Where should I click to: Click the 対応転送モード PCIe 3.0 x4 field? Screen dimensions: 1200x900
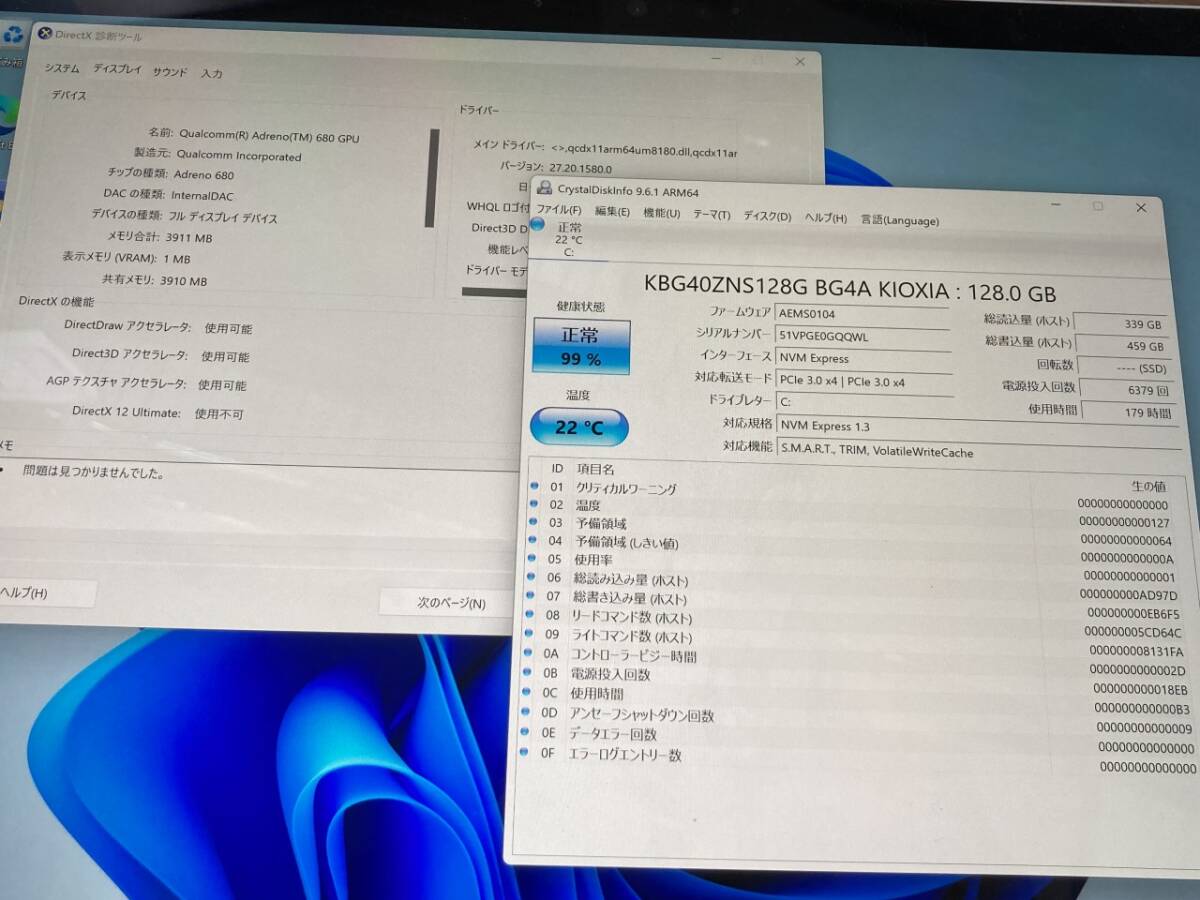(x=863, y=381)
